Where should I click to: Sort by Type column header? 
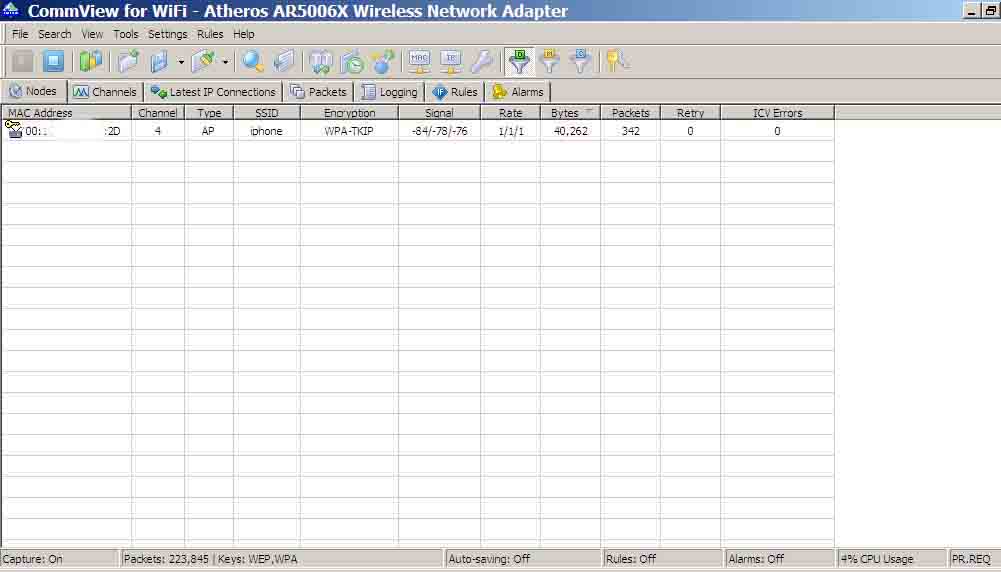(209, 113)
